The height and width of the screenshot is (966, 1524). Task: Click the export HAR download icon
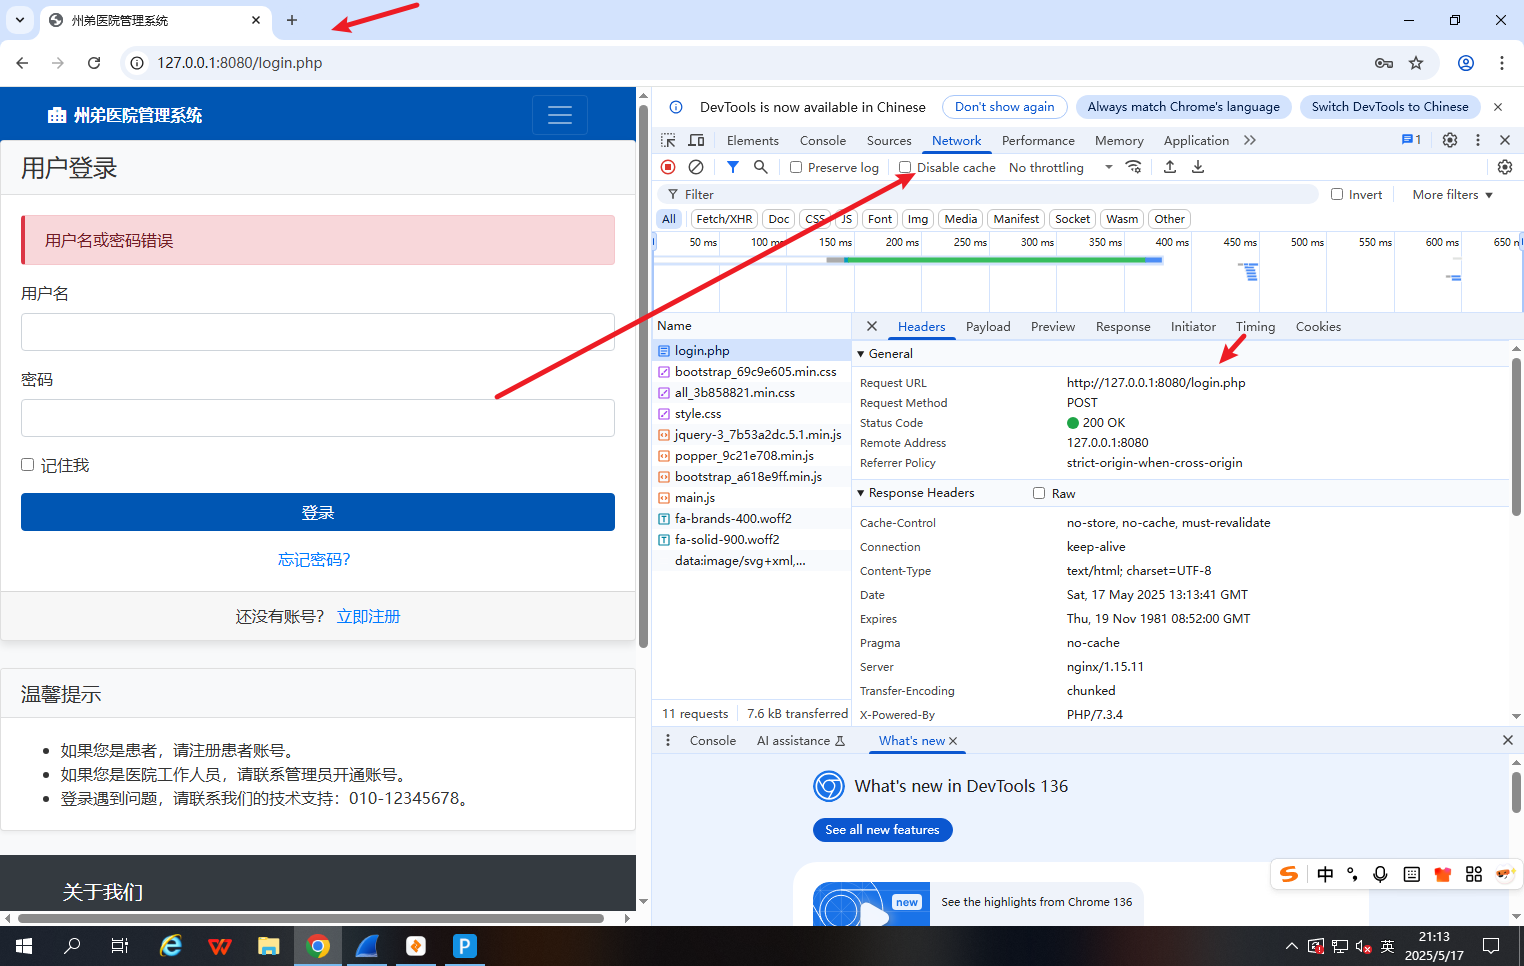pos(1198,167)
